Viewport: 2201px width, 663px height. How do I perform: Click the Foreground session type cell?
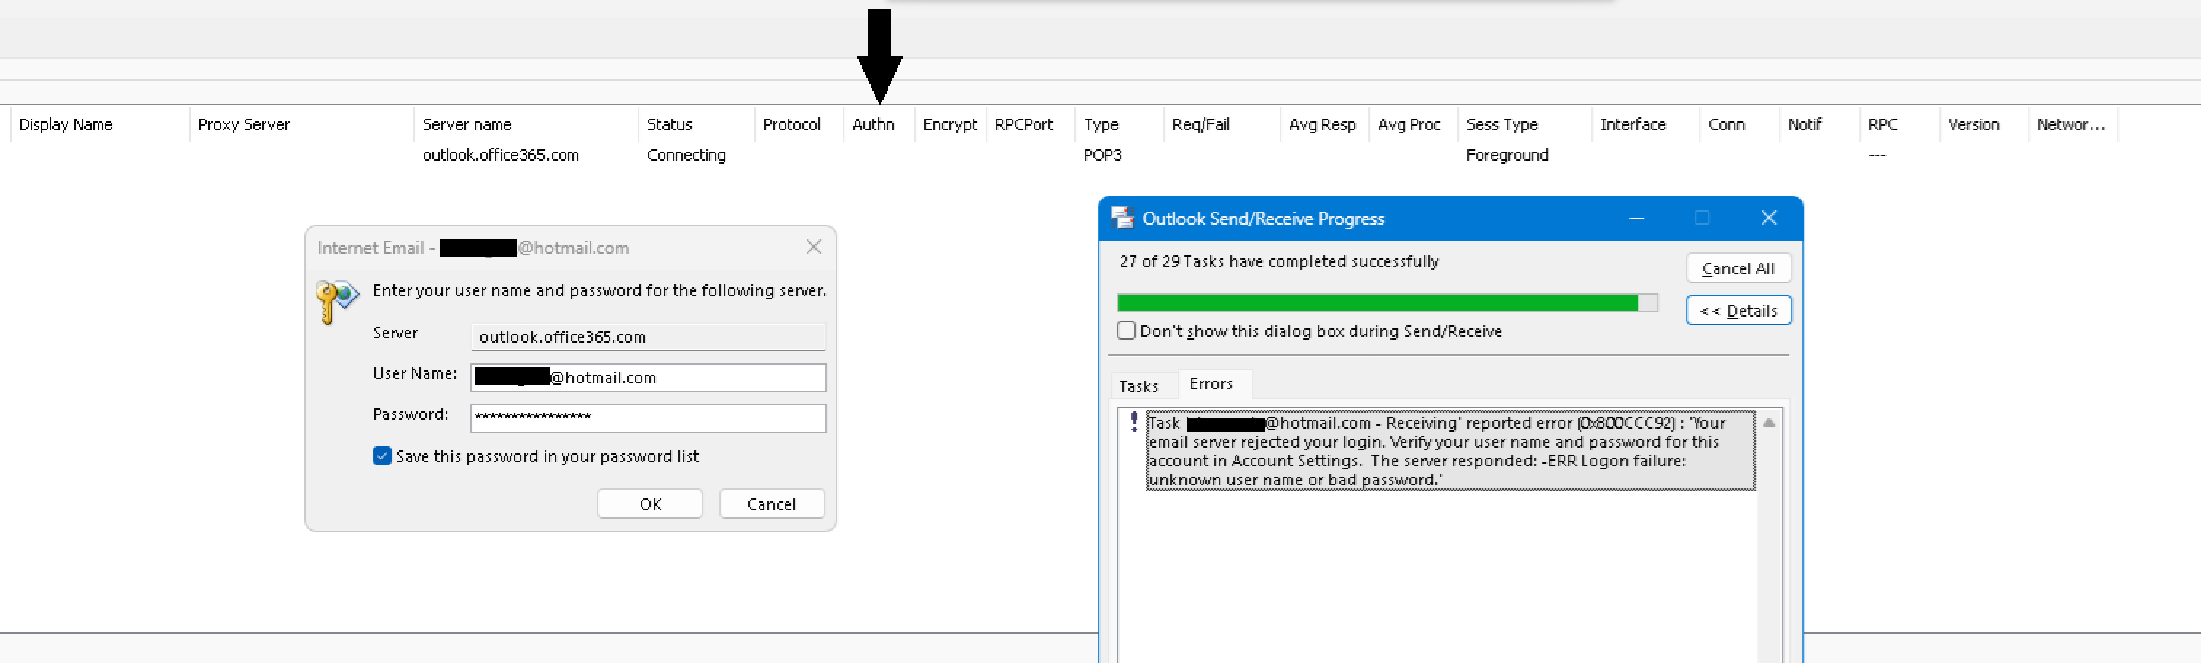[1507, 155]
